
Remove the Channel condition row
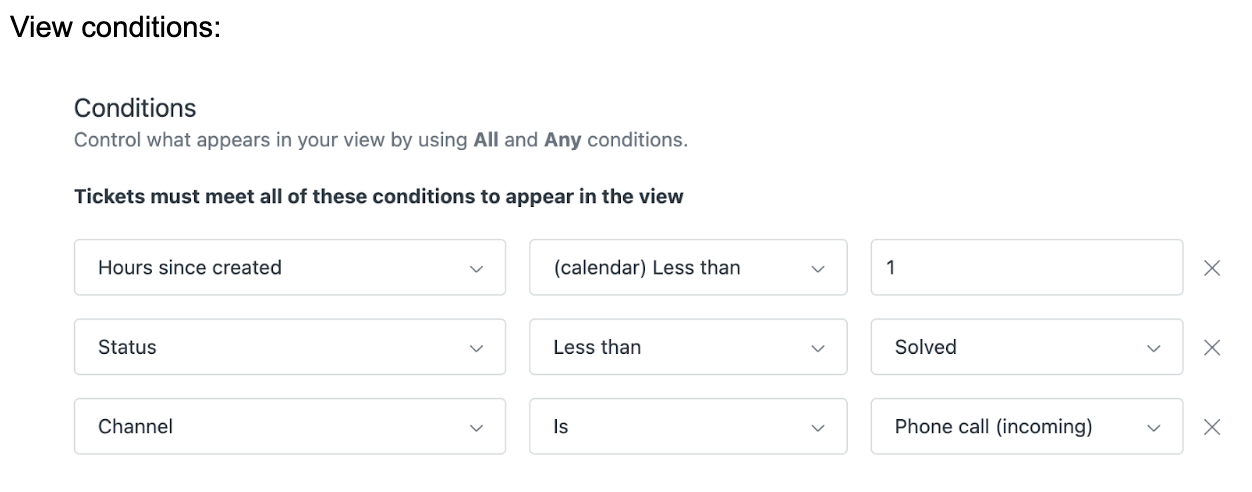(x=1212, y=427)
